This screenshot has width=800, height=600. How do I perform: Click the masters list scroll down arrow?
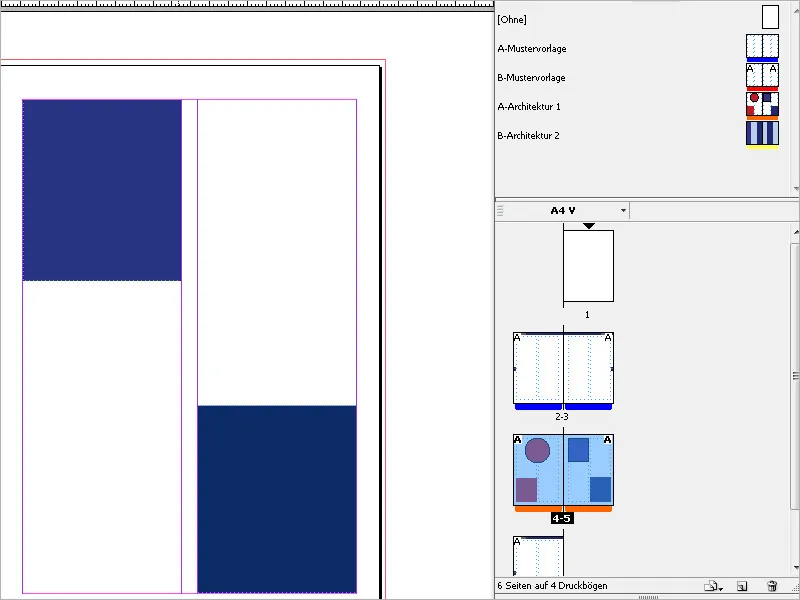tap(796, 189)
